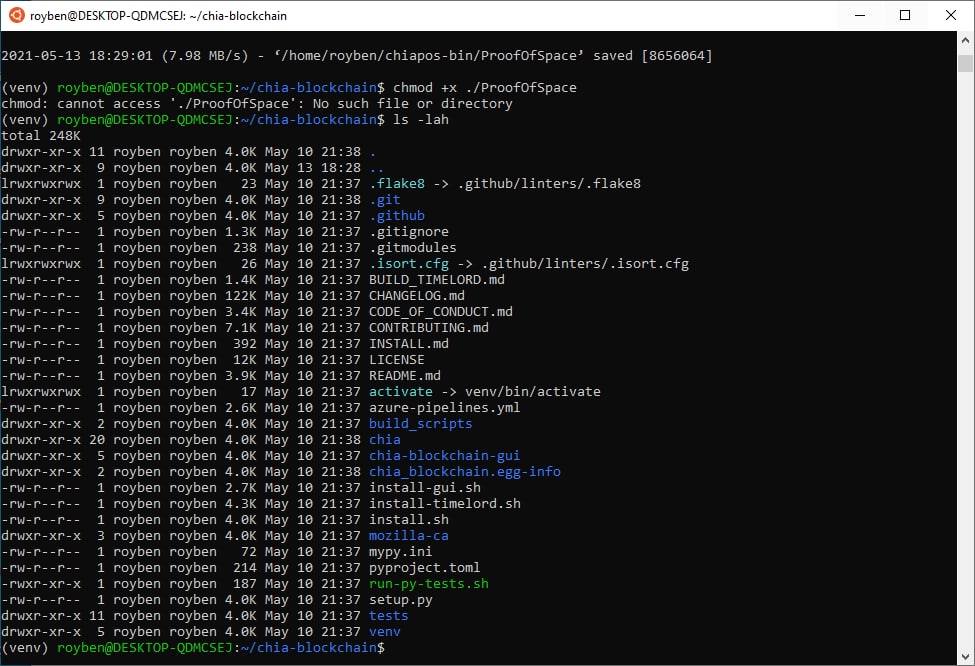The height and width of the screenshot is (666, 975).
Task: Click the '.isort.cfg' symlink name
Action: 409,264
